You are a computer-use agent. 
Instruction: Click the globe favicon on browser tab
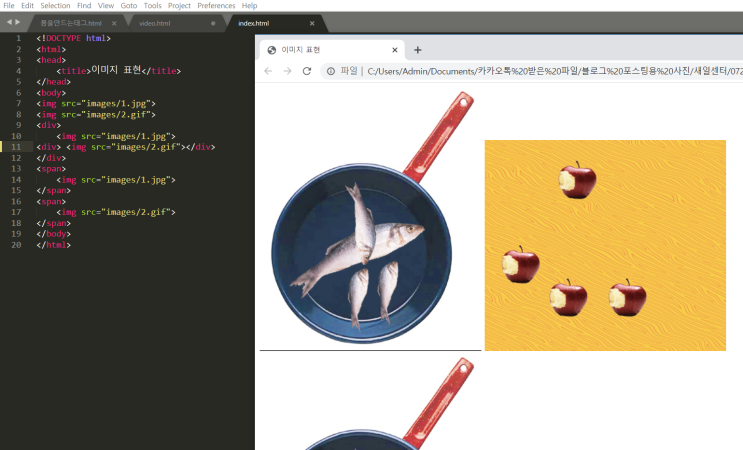pos(272,50)
